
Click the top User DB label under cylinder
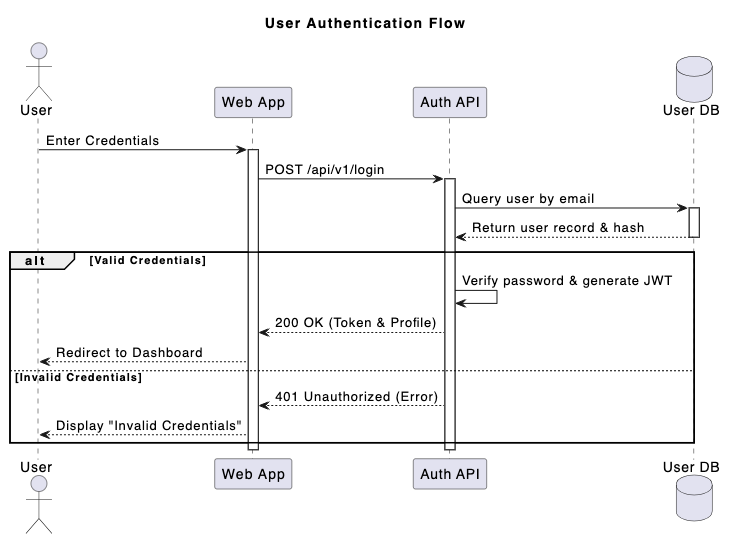pos(691,110)
